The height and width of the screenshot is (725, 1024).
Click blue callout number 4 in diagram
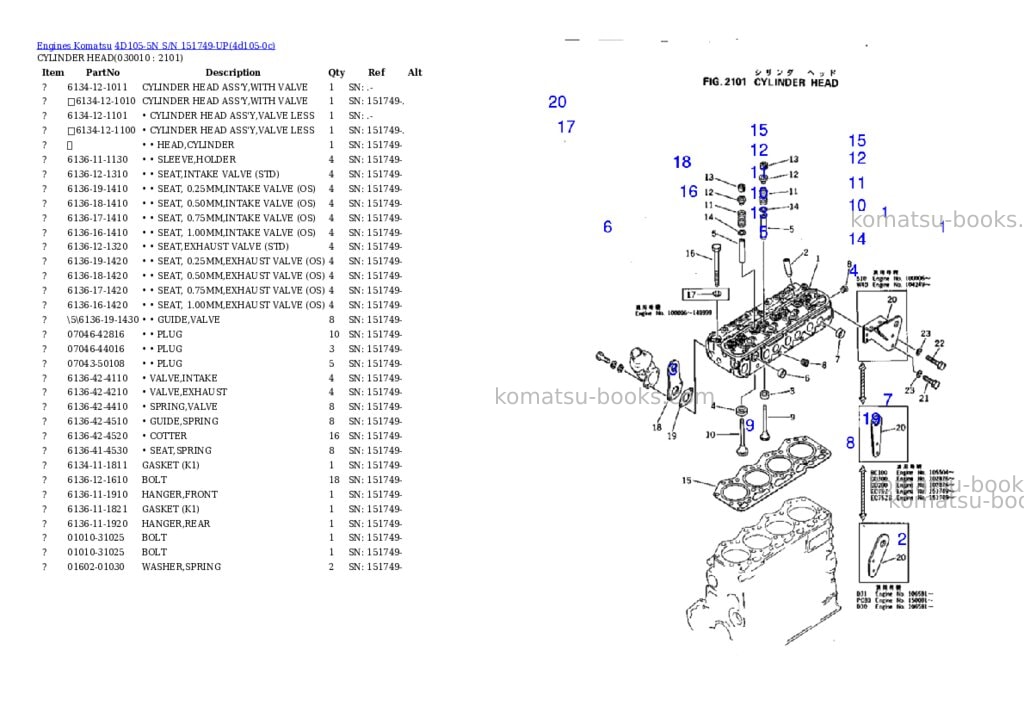pyautogui.click(x=854, y=270)
